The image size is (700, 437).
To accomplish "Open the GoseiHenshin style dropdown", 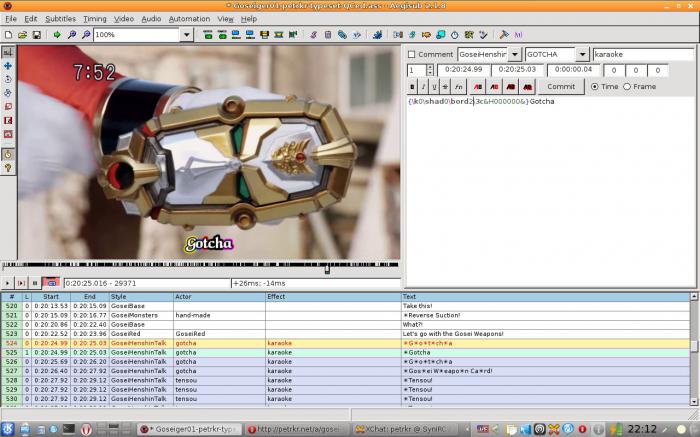I will tap(515, 54).
